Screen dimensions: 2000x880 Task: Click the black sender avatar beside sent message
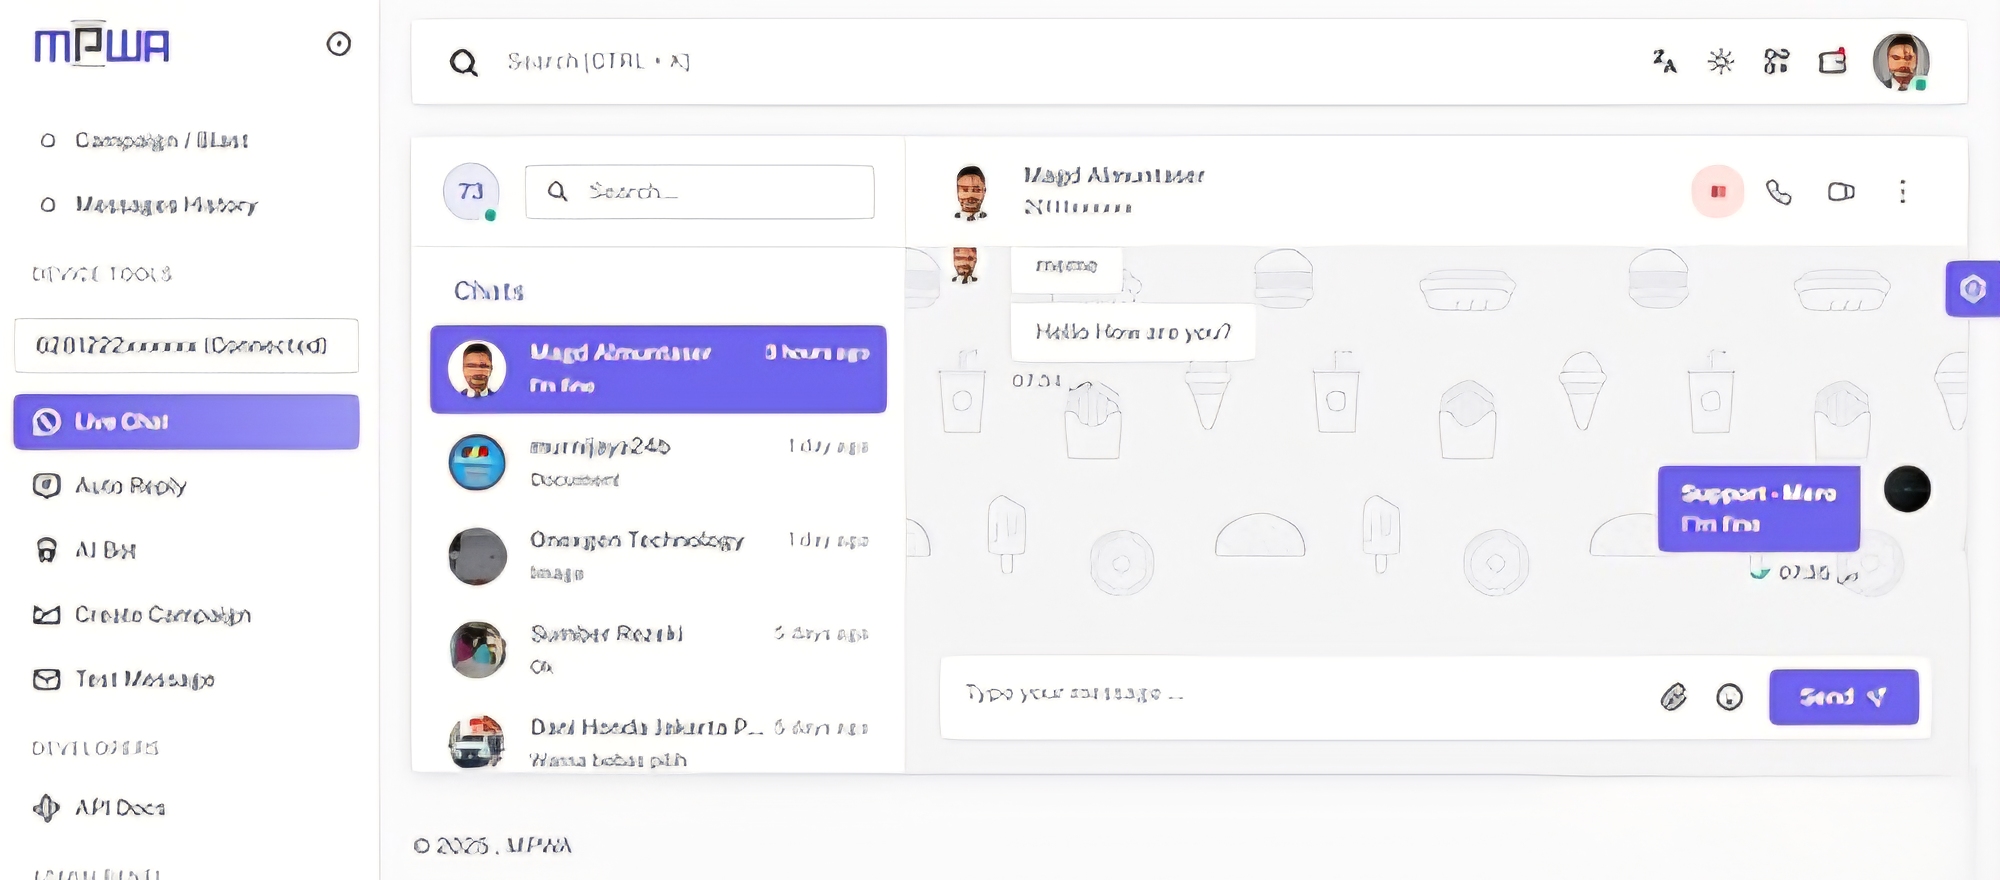coord(1907,490)
